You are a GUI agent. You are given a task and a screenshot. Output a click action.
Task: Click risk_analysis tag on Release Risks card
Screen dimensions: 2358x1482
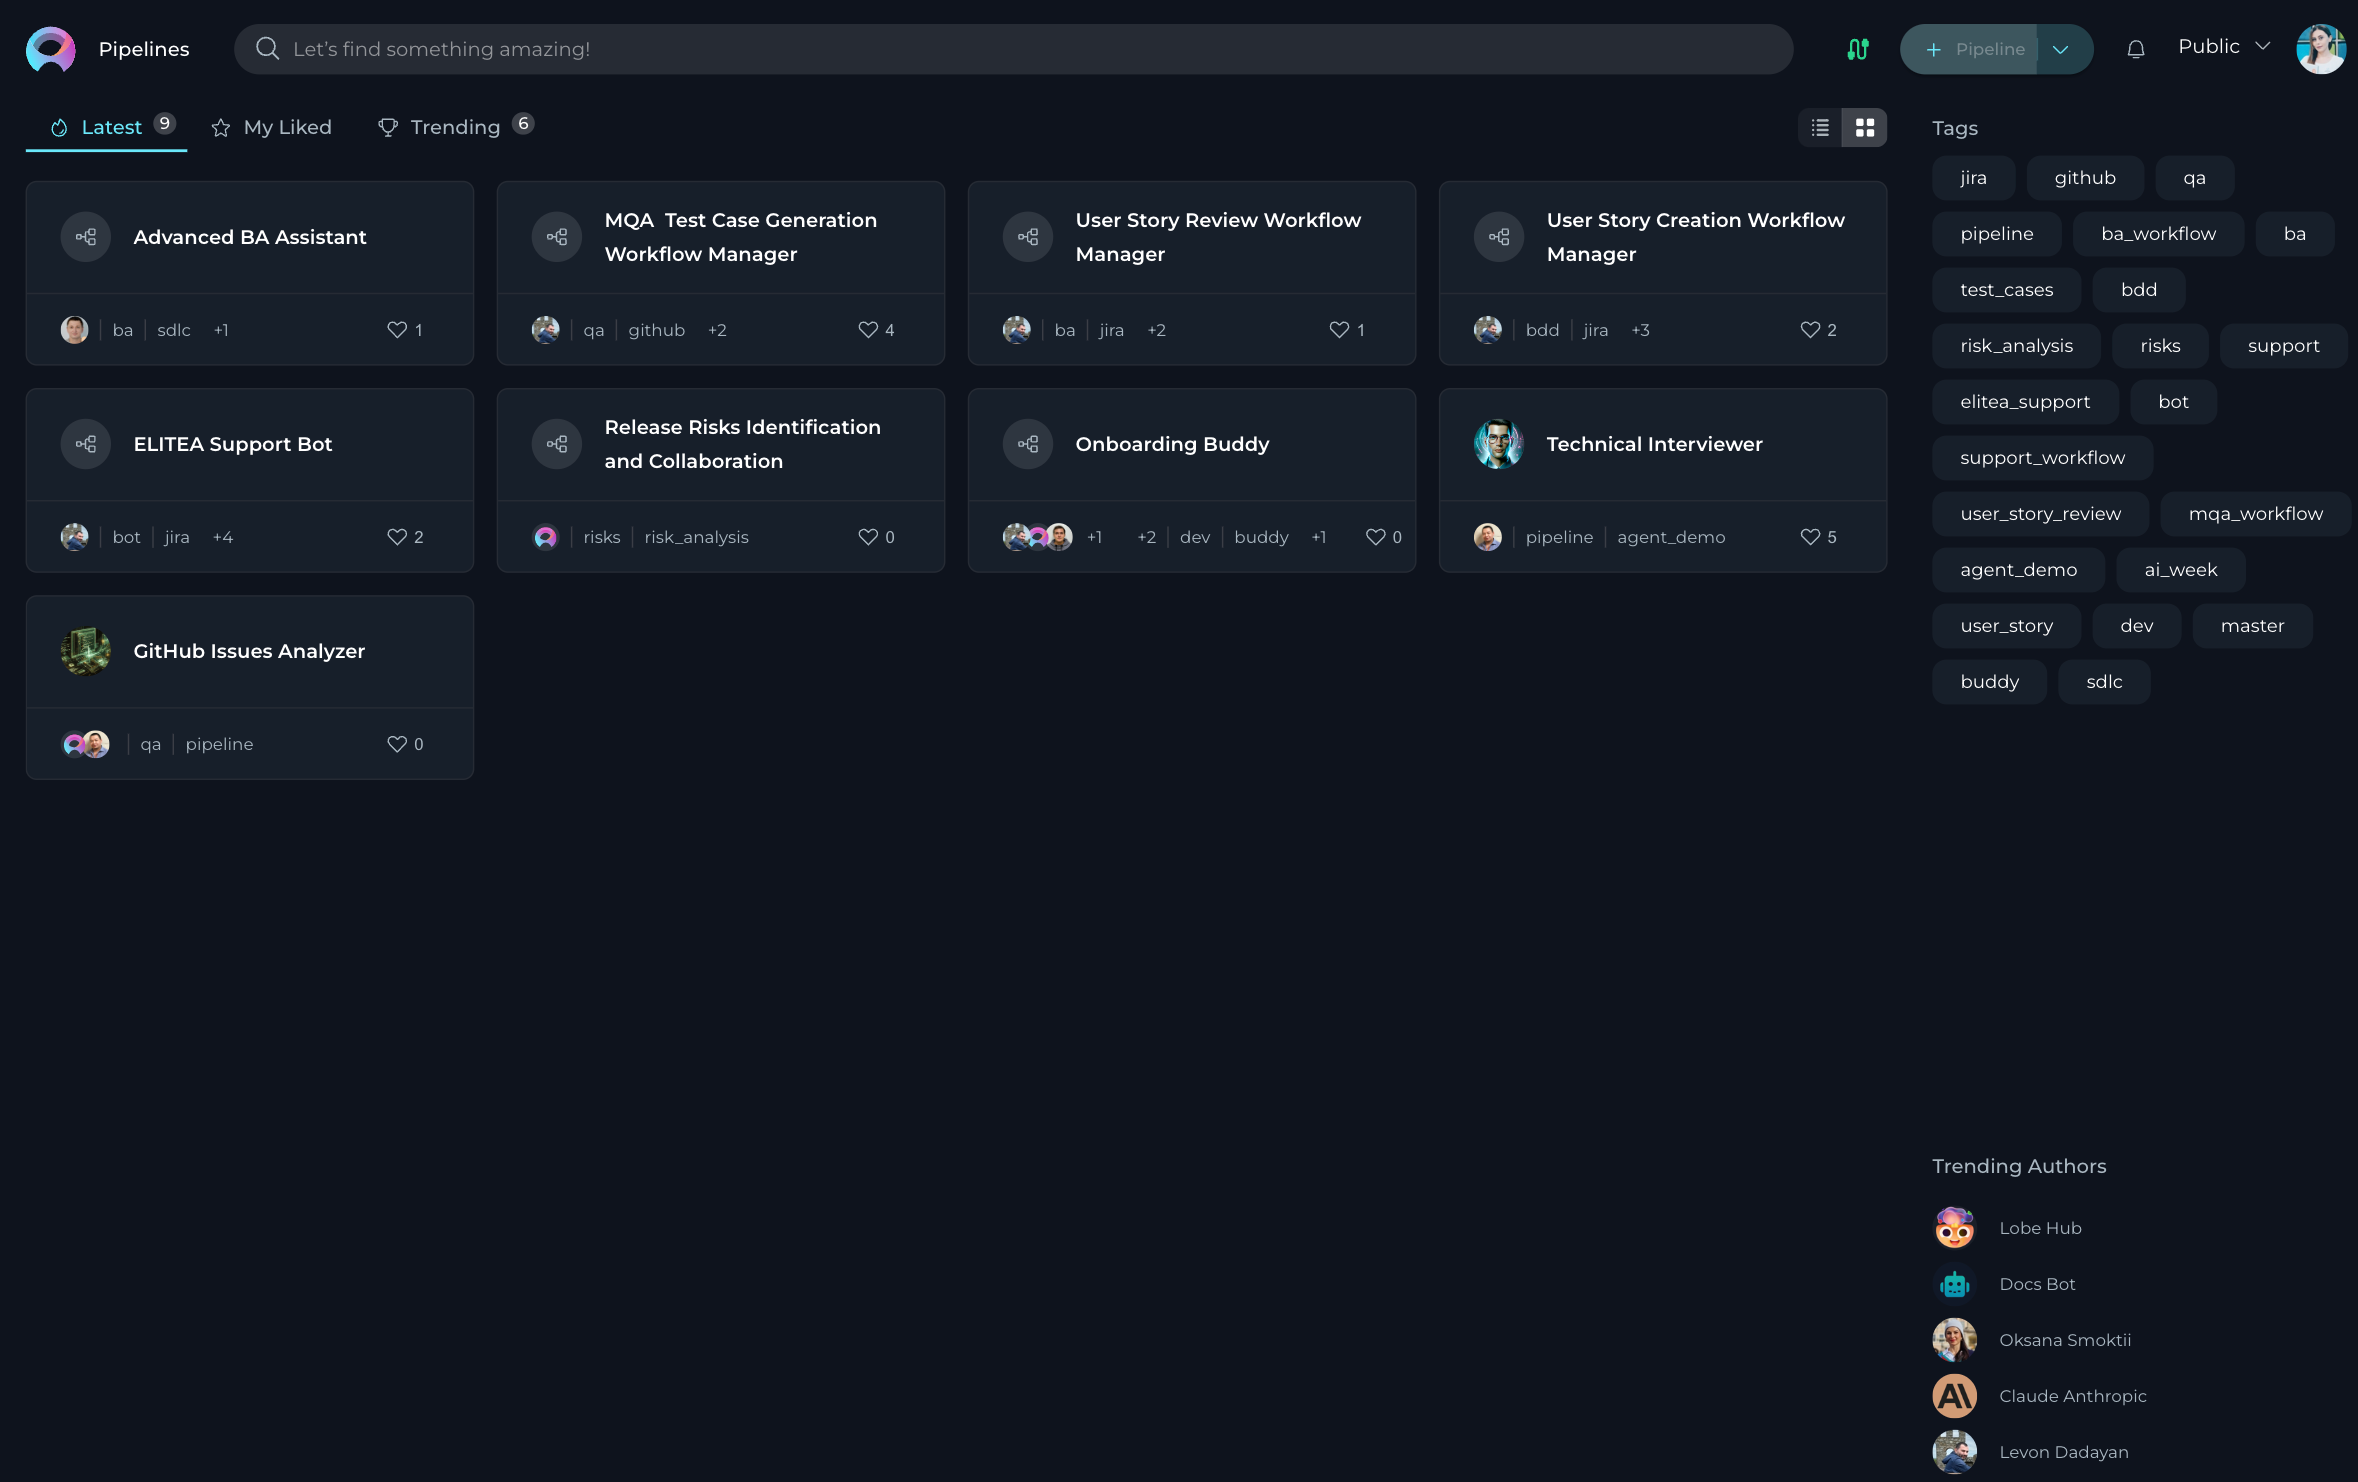696,537
